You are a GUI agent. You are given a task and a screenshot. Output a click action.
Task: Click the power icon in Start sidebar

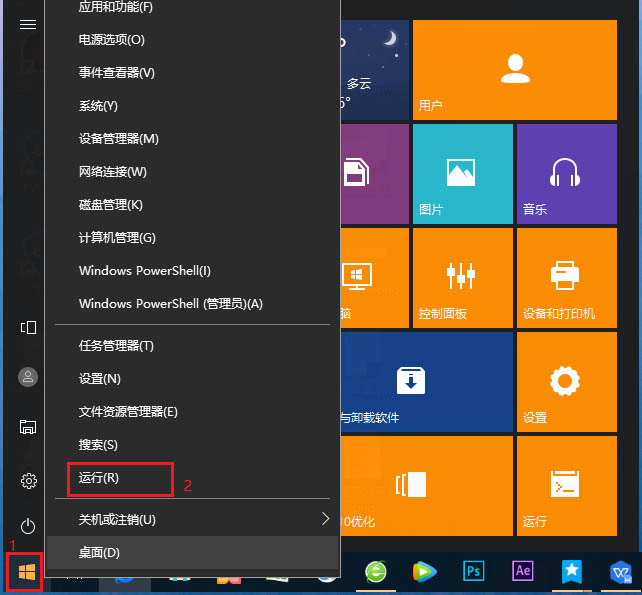28,525
